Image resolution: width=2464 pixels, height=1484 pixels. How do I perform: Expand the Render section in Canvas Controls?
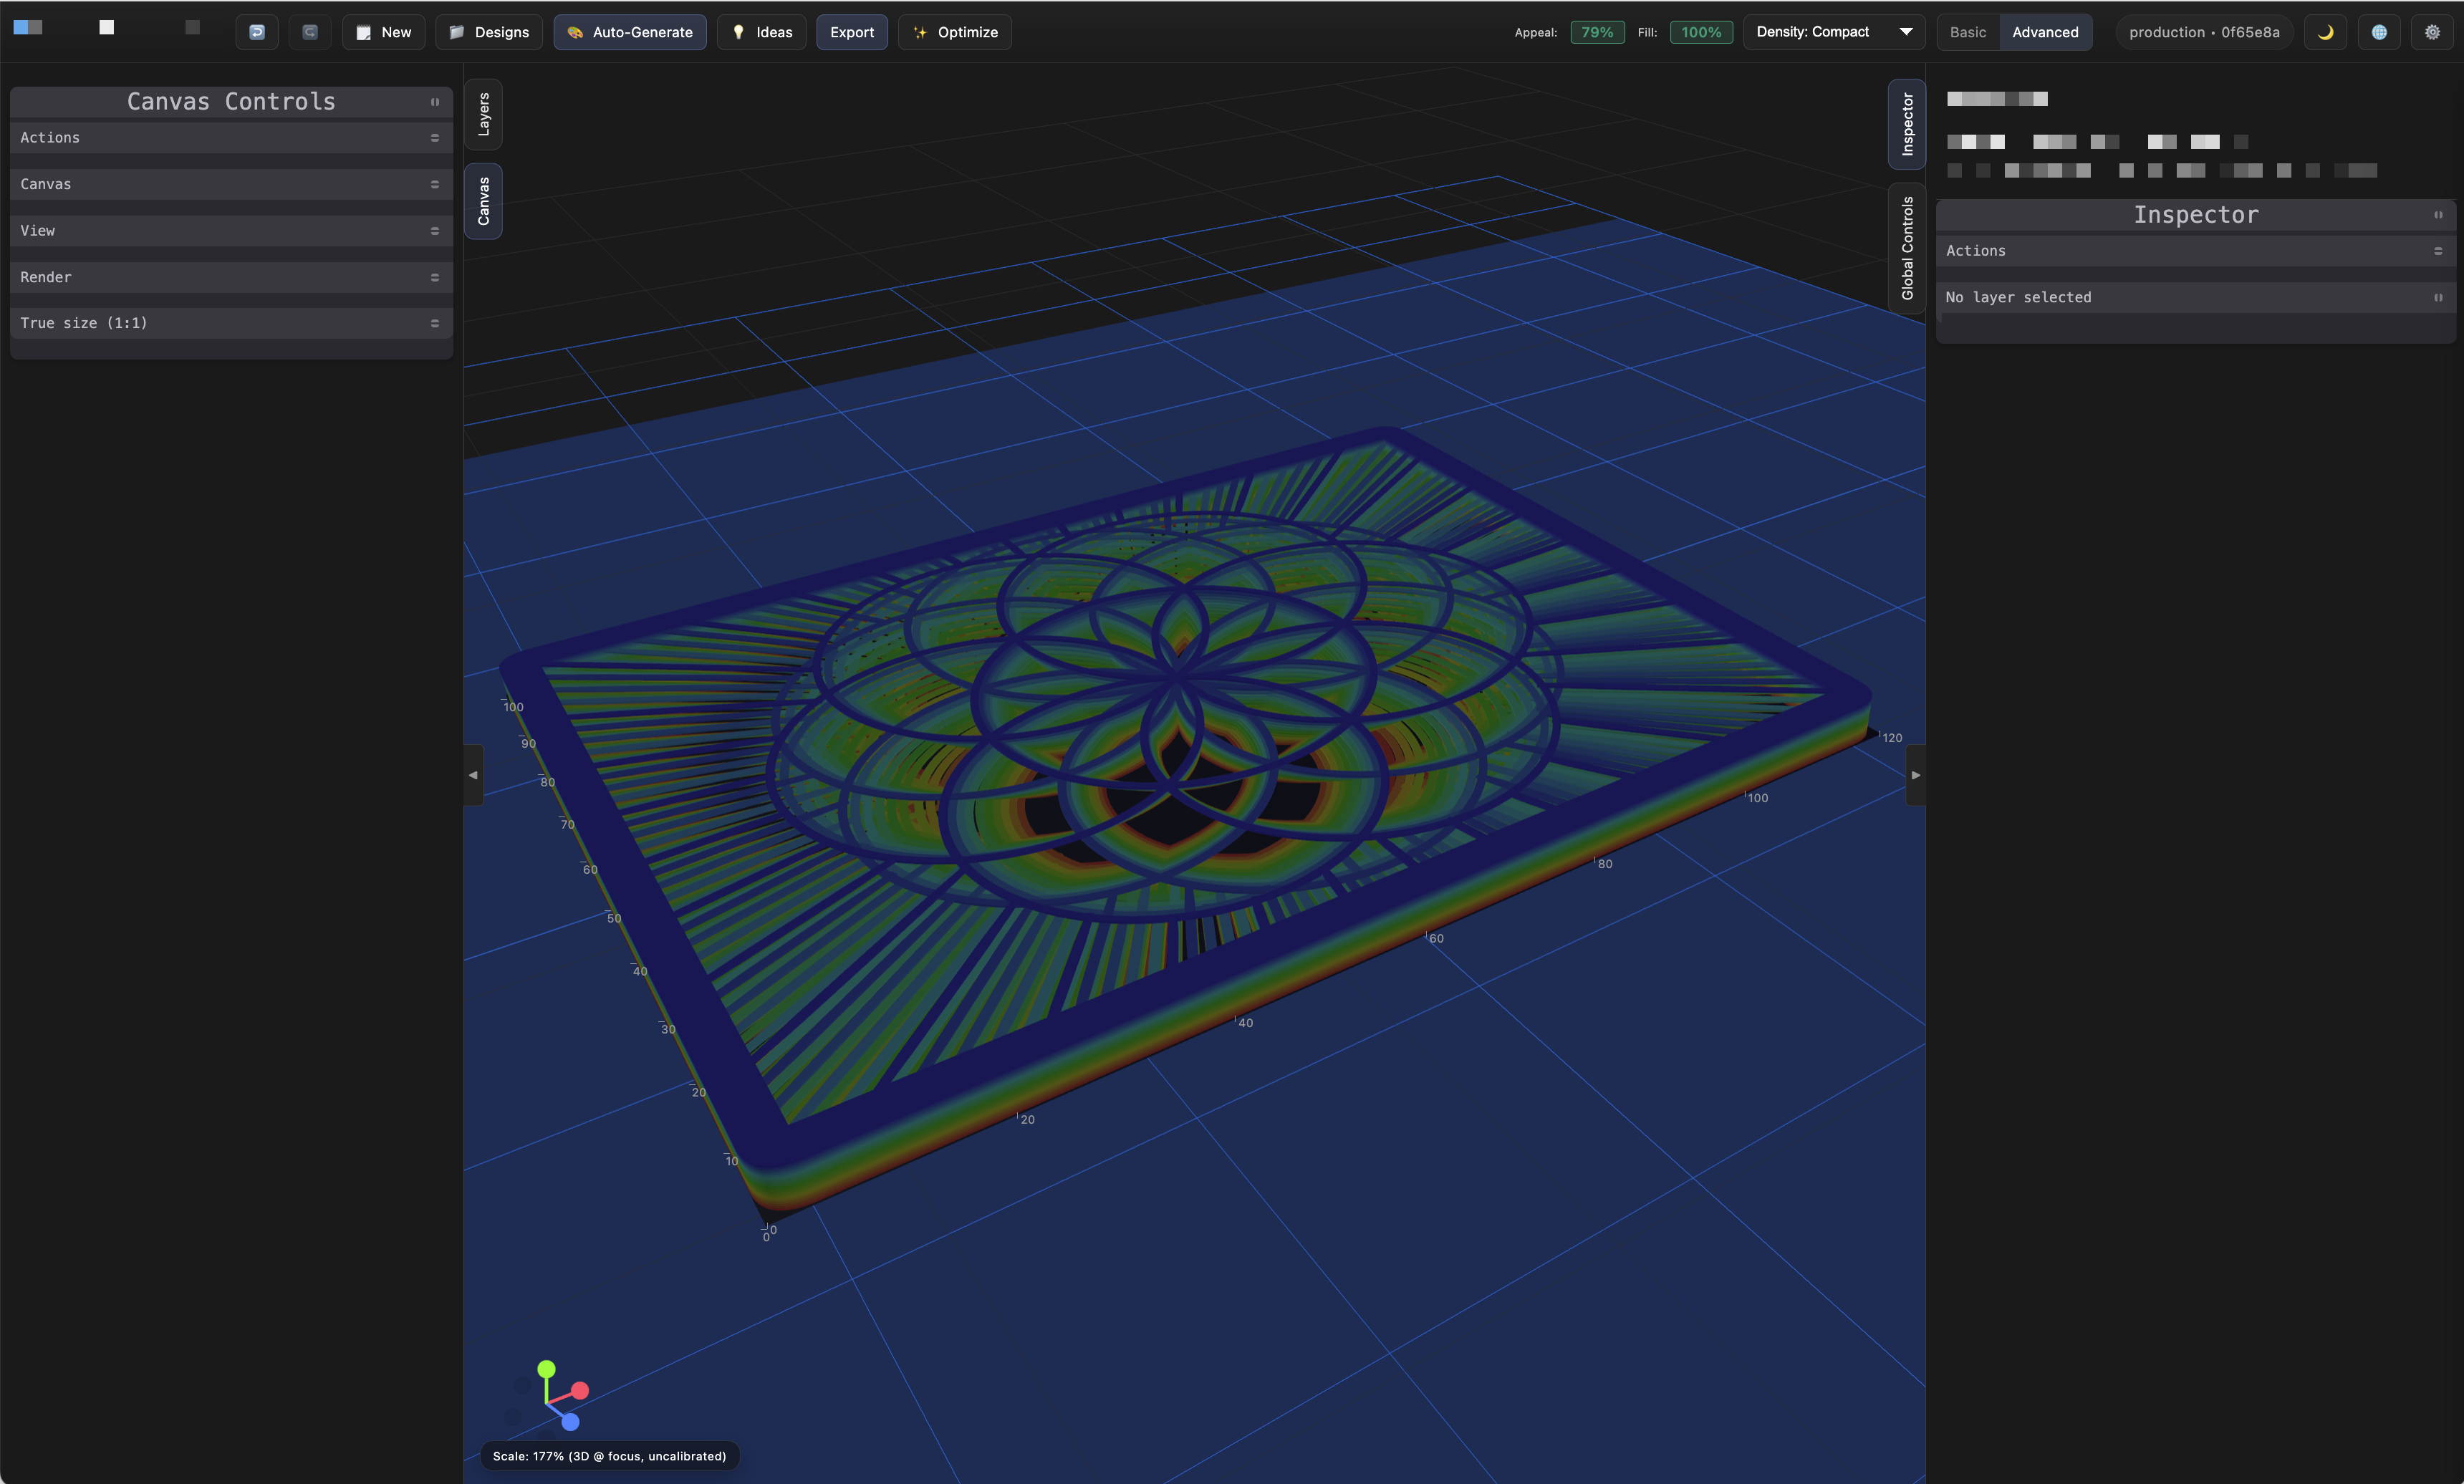[x=230, y=277]
